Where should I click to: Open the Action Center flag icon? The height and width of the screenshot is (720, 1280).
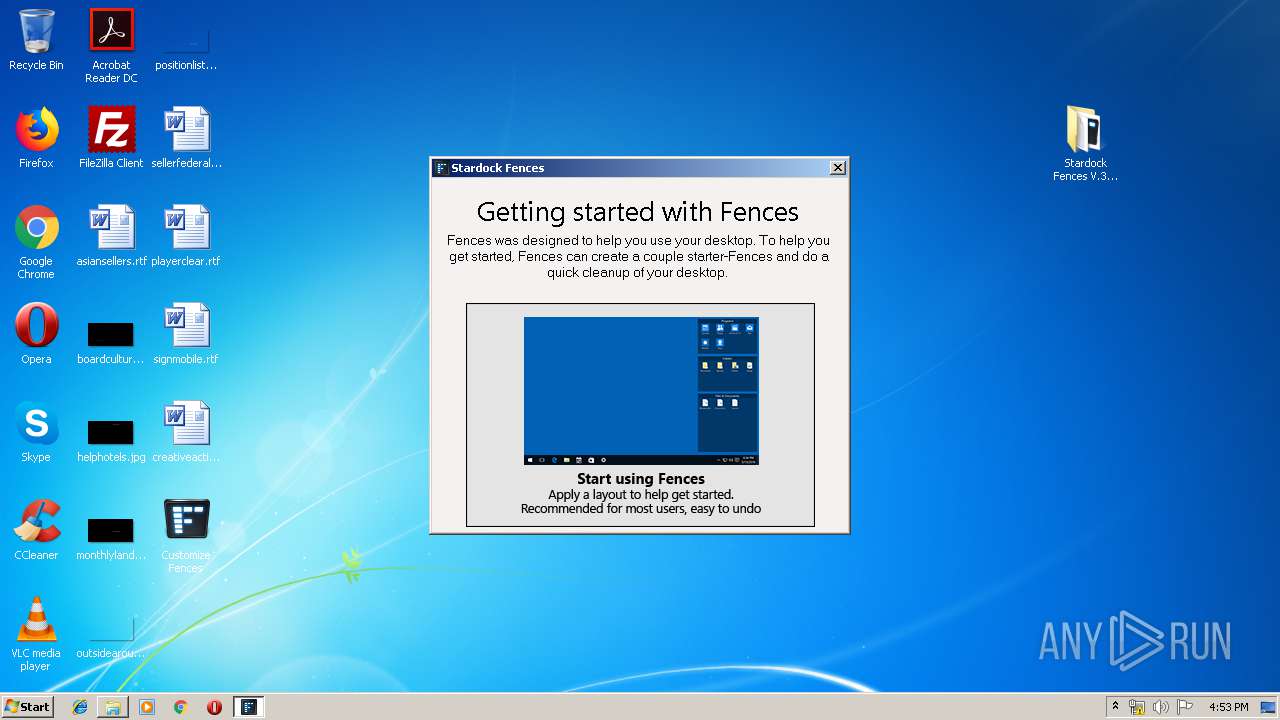pyautogui.click(x=1184, y=707)
